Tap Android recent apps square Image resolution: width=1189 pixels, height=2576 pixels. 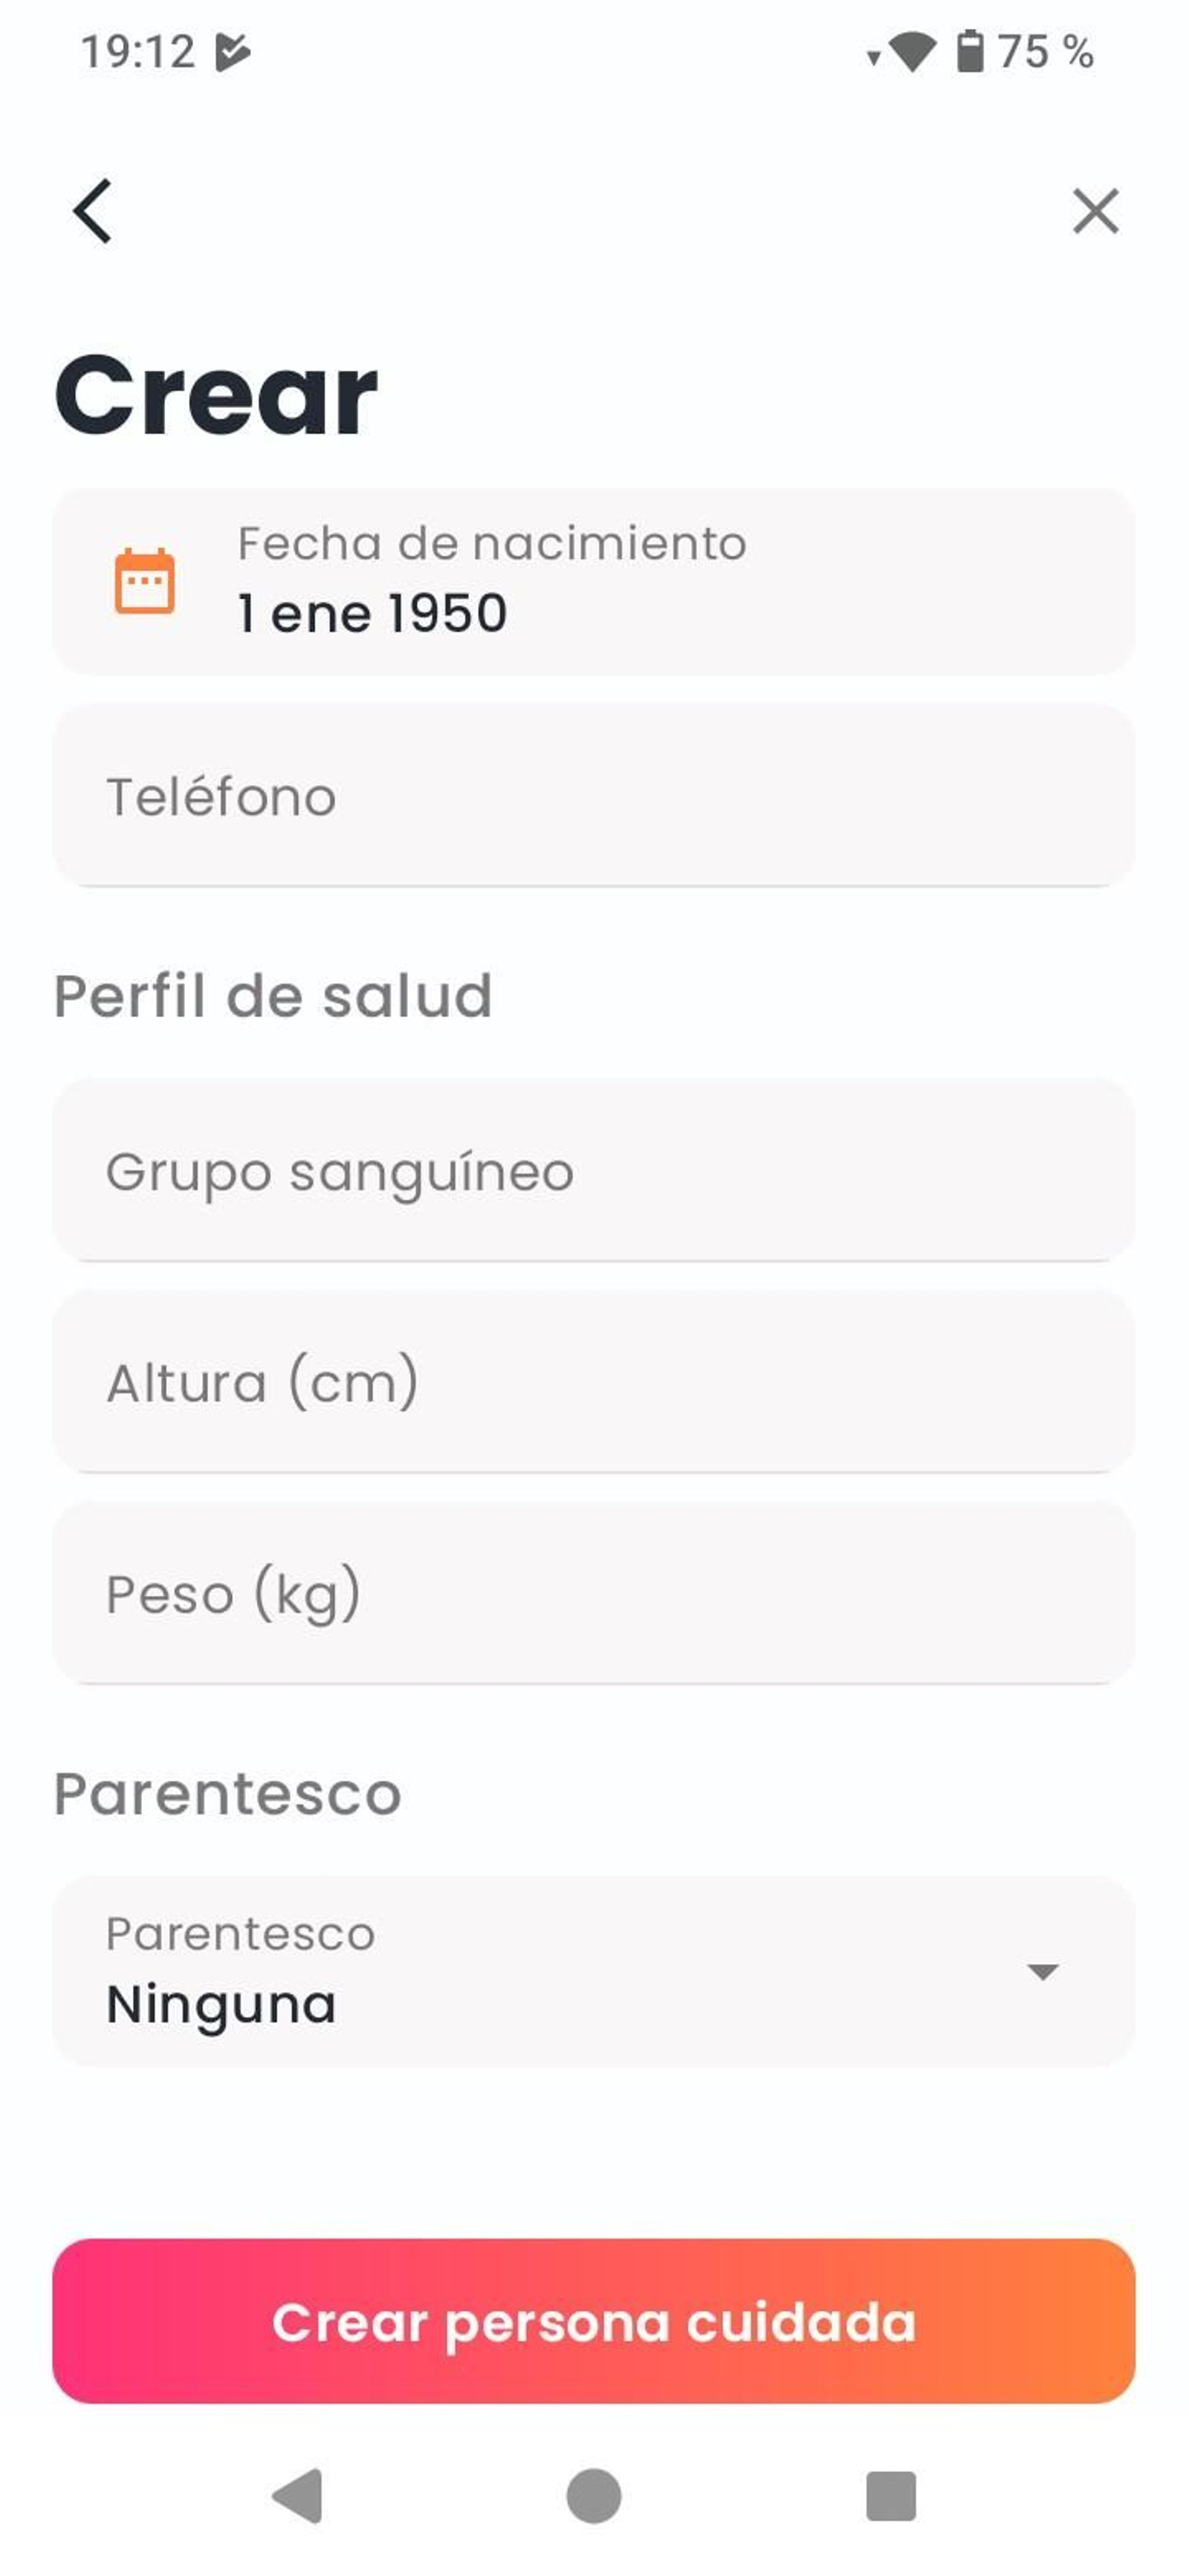coord(890,2496)
